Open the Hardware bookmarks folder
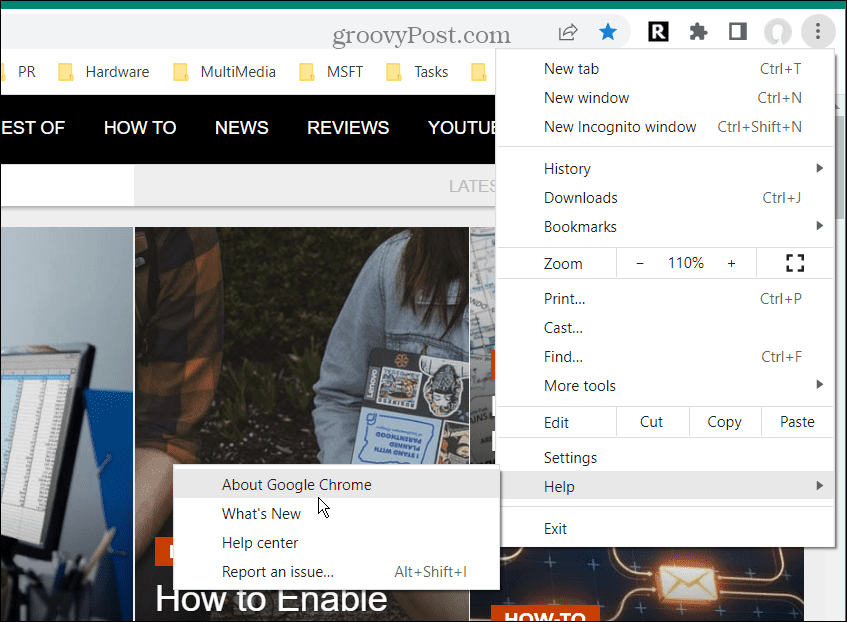Viewport: 847px width, 622px height. pyautogui.click(x=104, y=72)
